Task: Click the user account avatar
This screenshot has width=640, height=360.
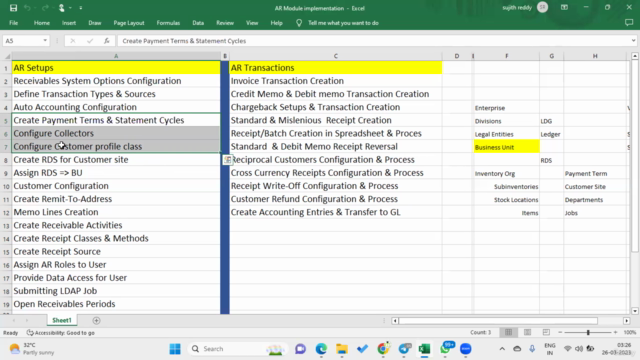Action: 542,7
